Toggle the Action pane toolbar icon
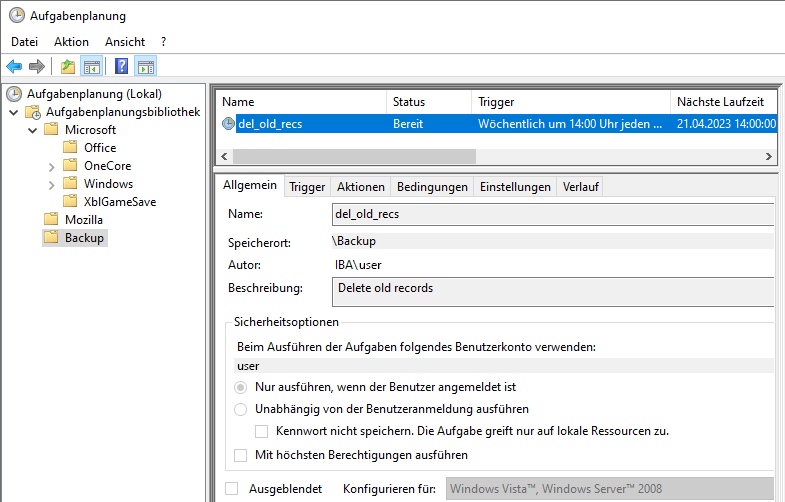785x502 pixels. (x=146, y=66)
